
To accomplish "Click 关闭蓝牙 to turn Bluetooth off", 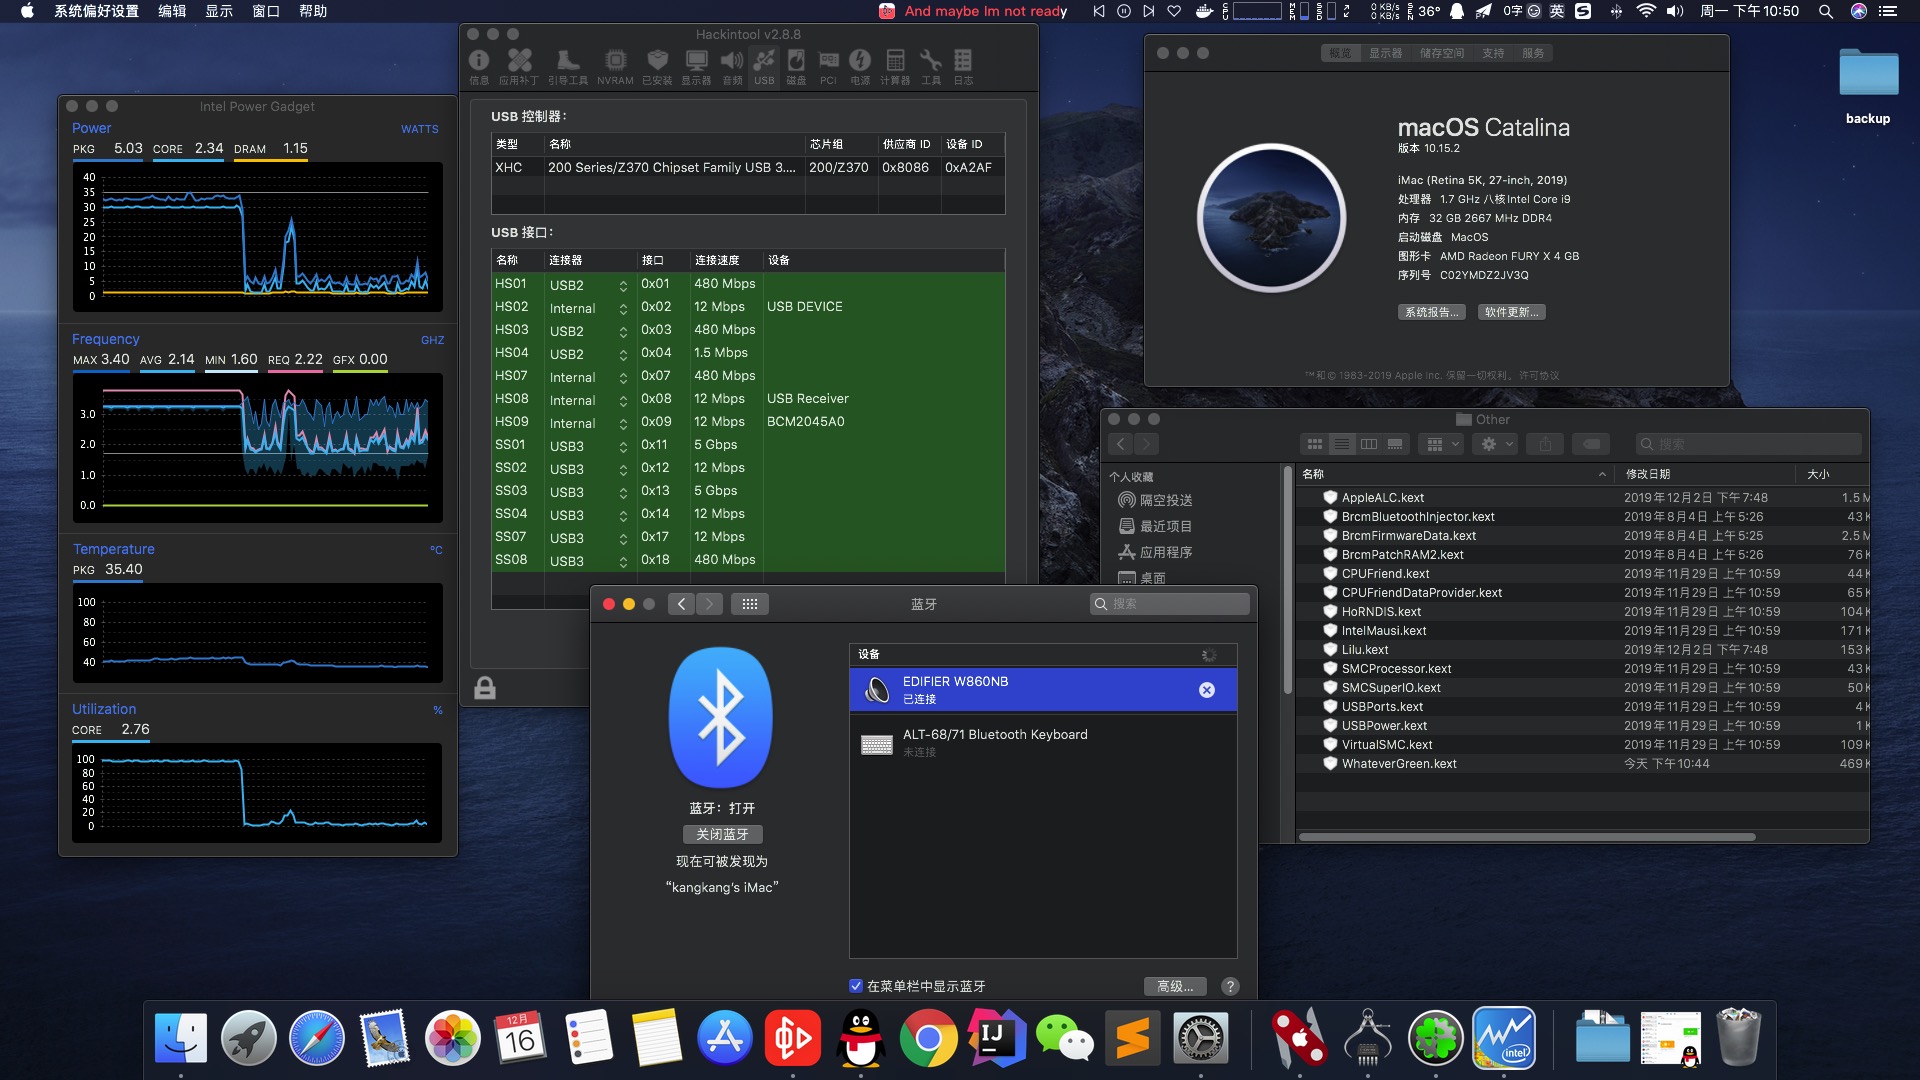I will point(722,834).
